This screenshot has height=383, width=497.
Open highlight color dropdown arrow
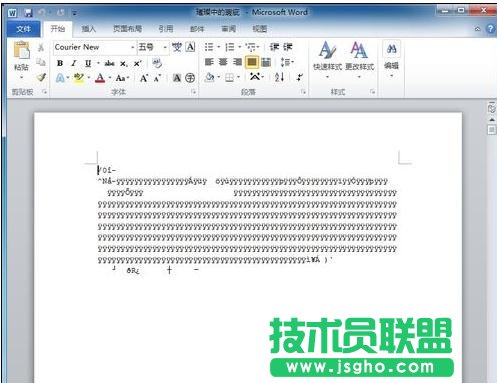[x=89, y=78]
